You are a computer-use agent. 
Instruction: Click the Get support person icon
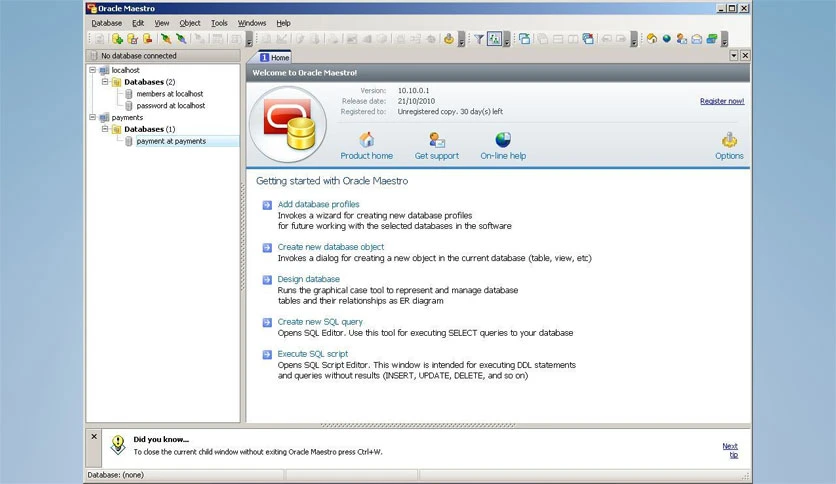[437, 140]
